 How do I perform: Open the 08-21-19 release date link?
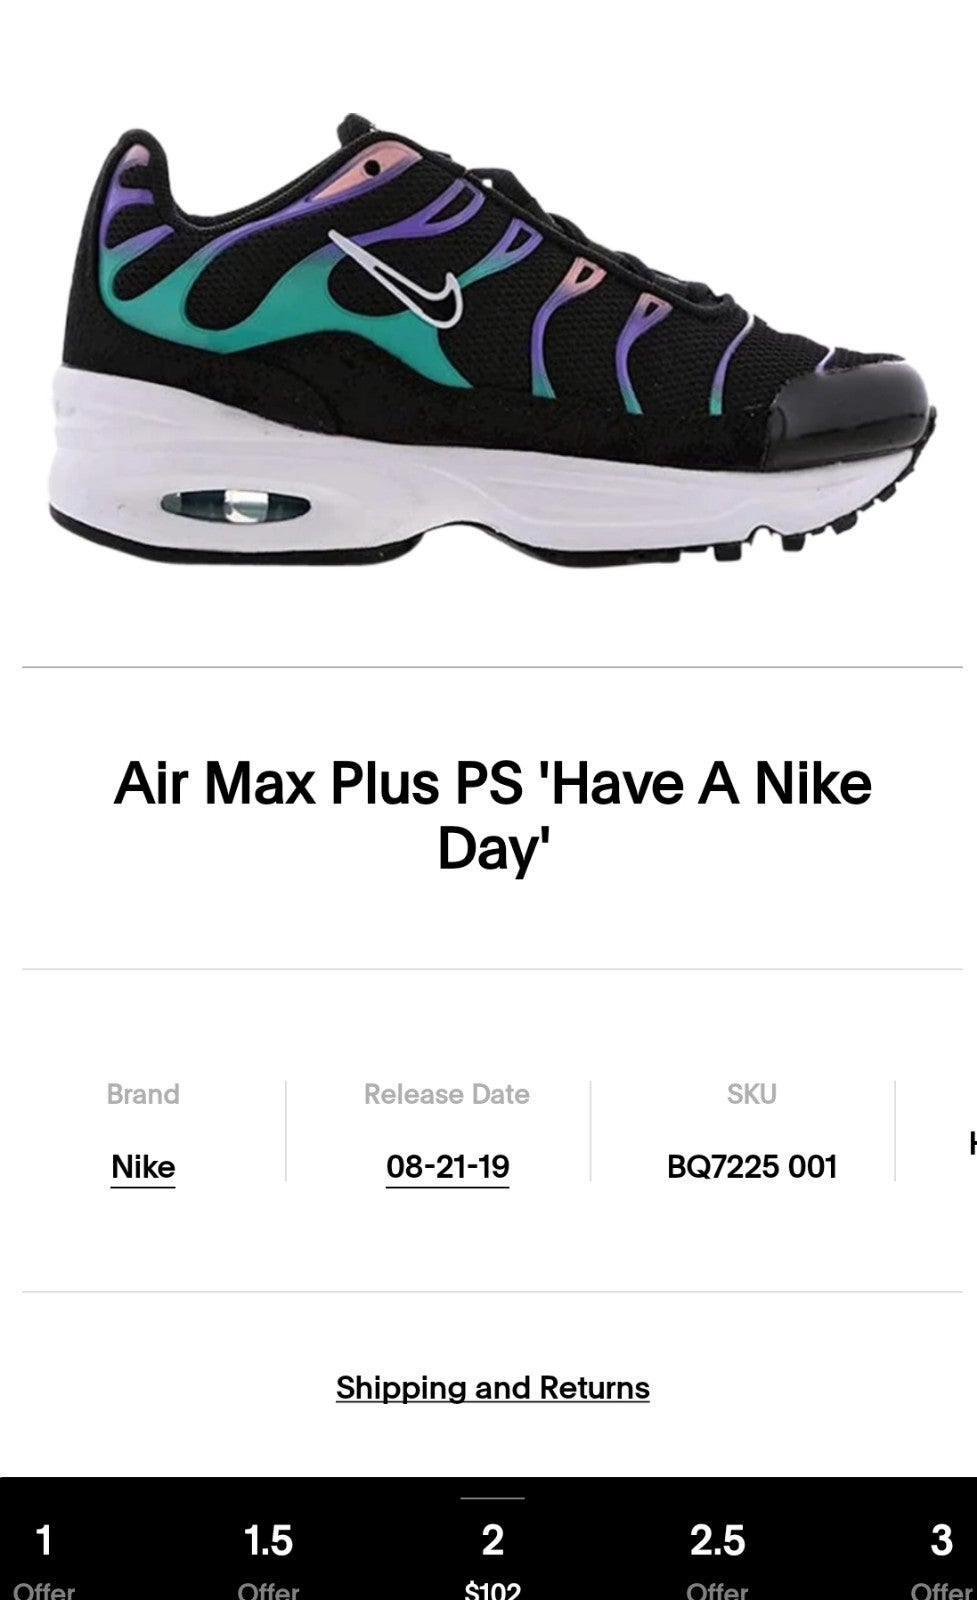click(x=447, y=1167)
